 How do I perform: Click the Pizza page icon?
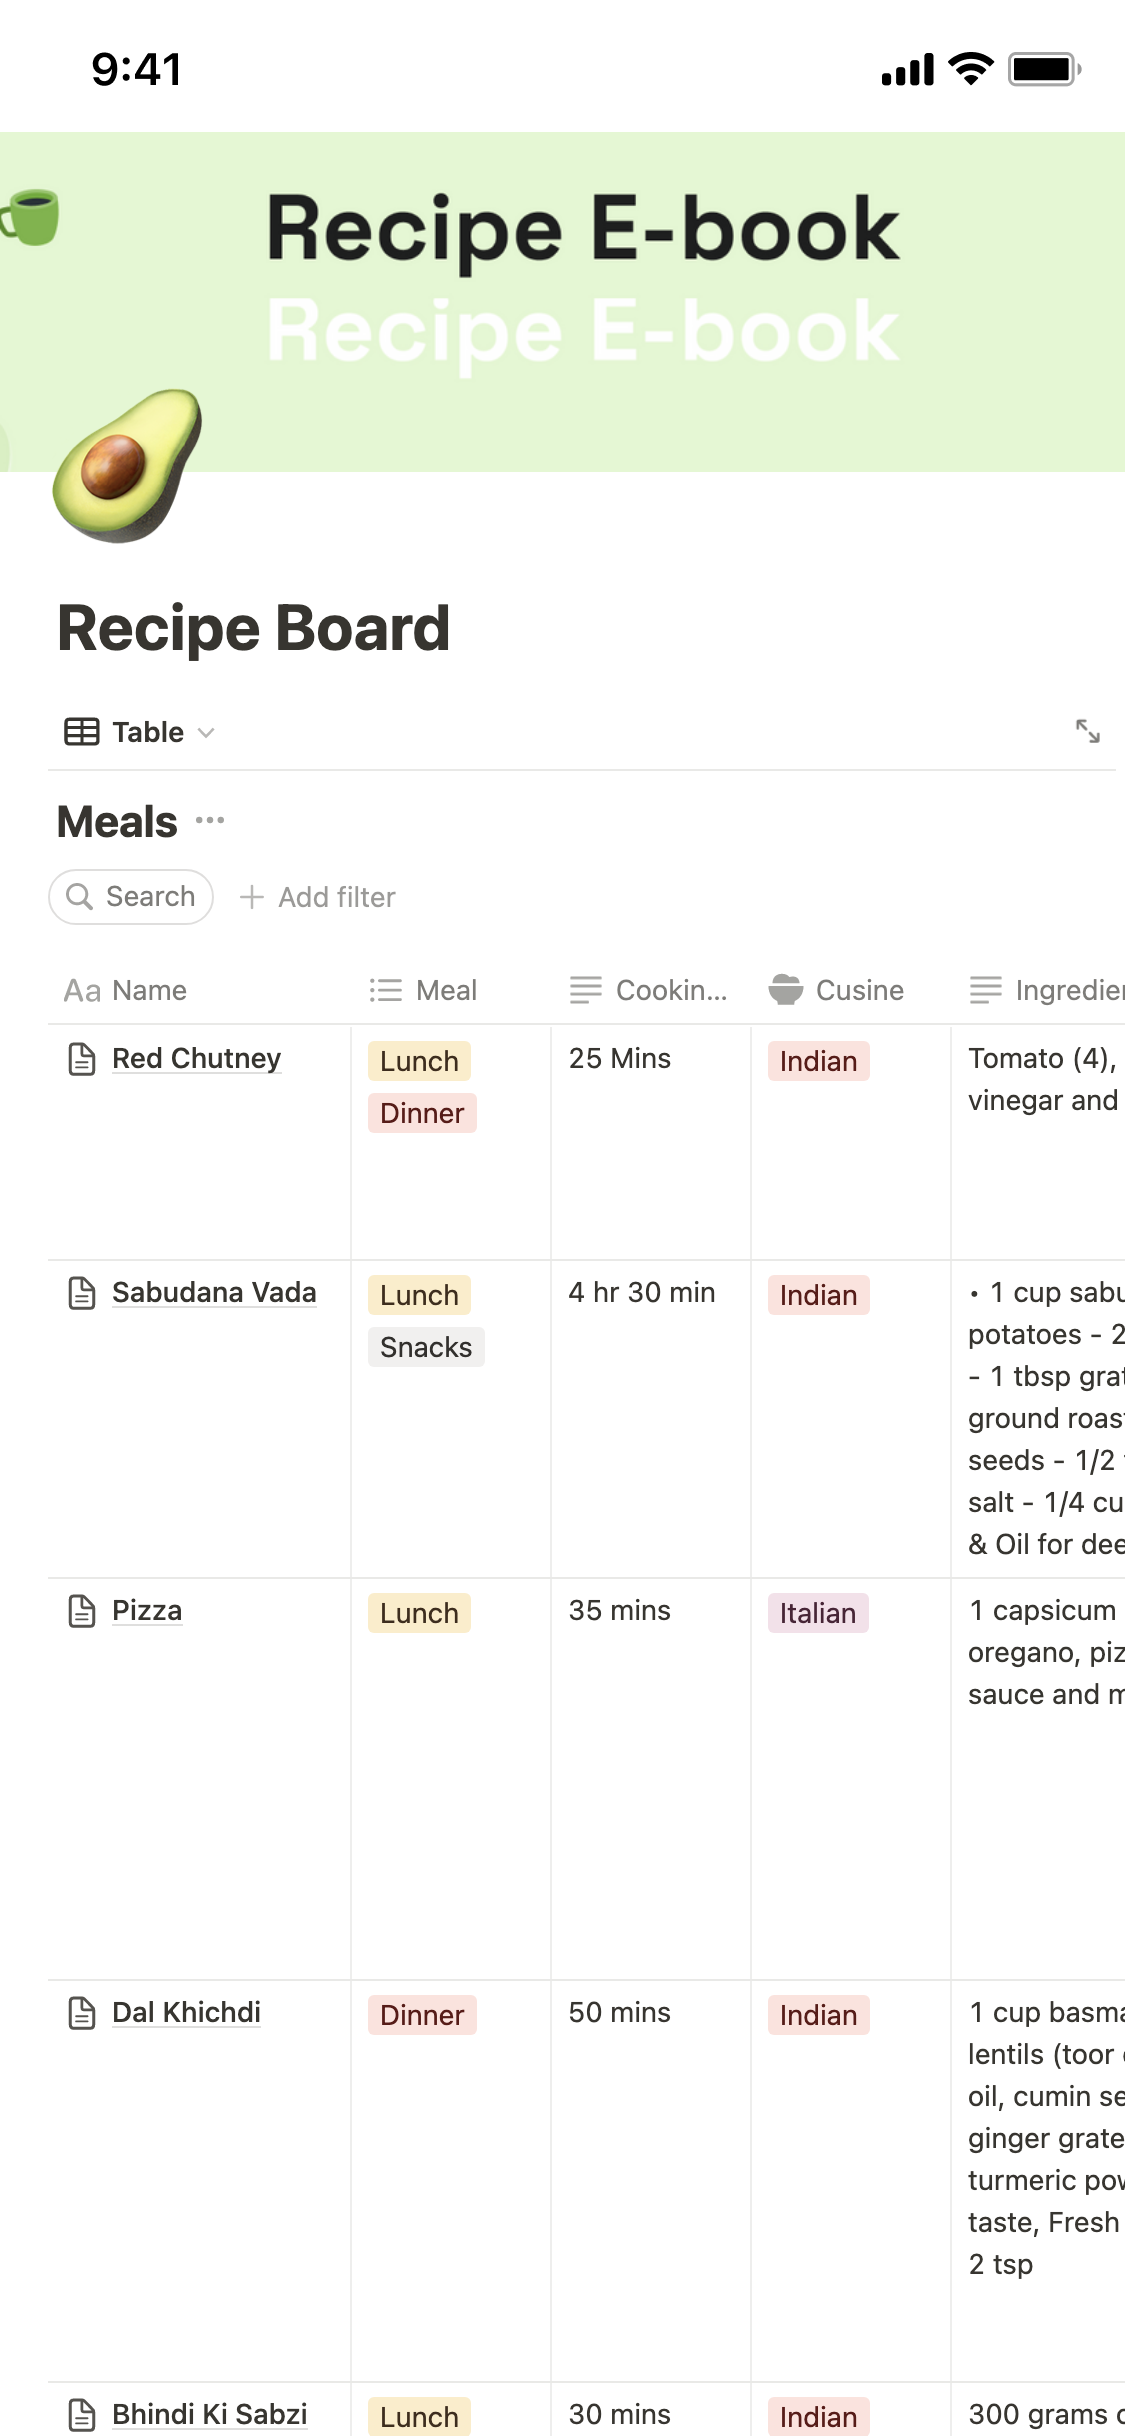coord(82,1611)
